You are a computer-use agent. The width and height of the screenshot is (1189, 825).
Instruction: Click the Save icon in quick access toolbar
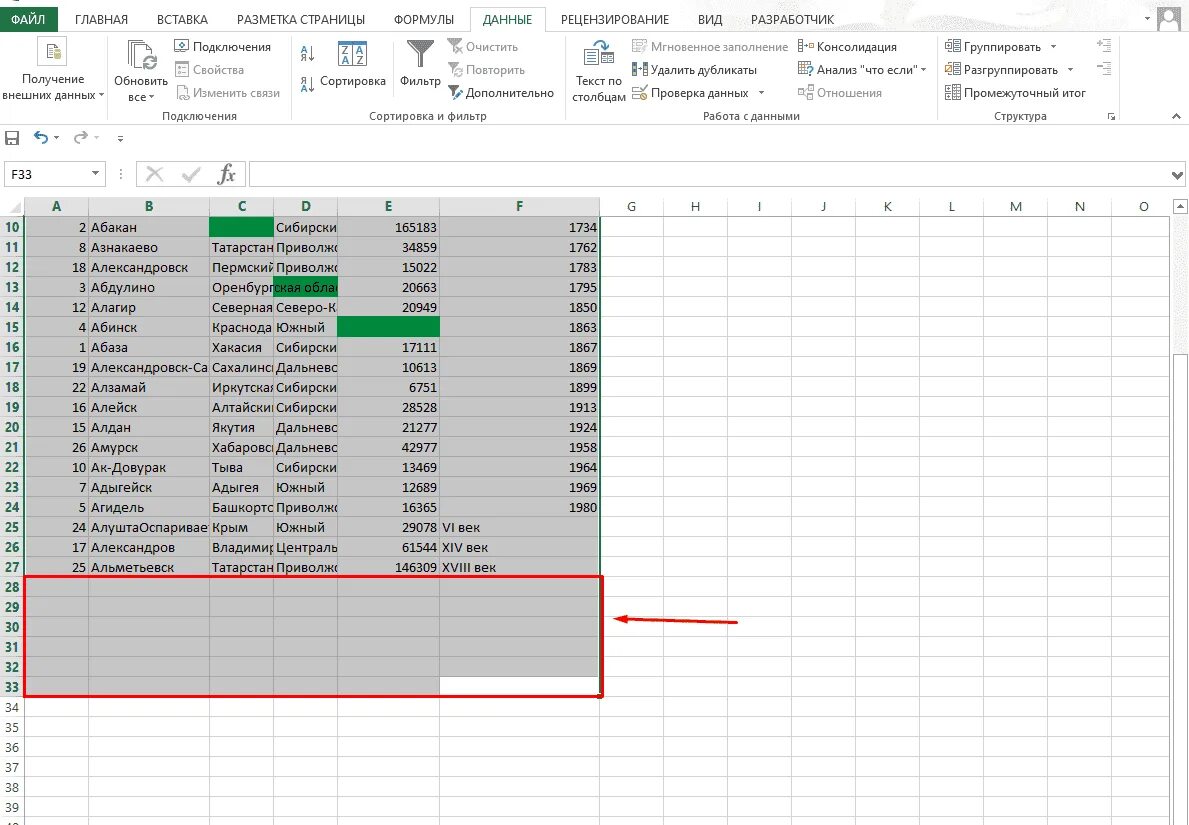[x=12, y=138]
